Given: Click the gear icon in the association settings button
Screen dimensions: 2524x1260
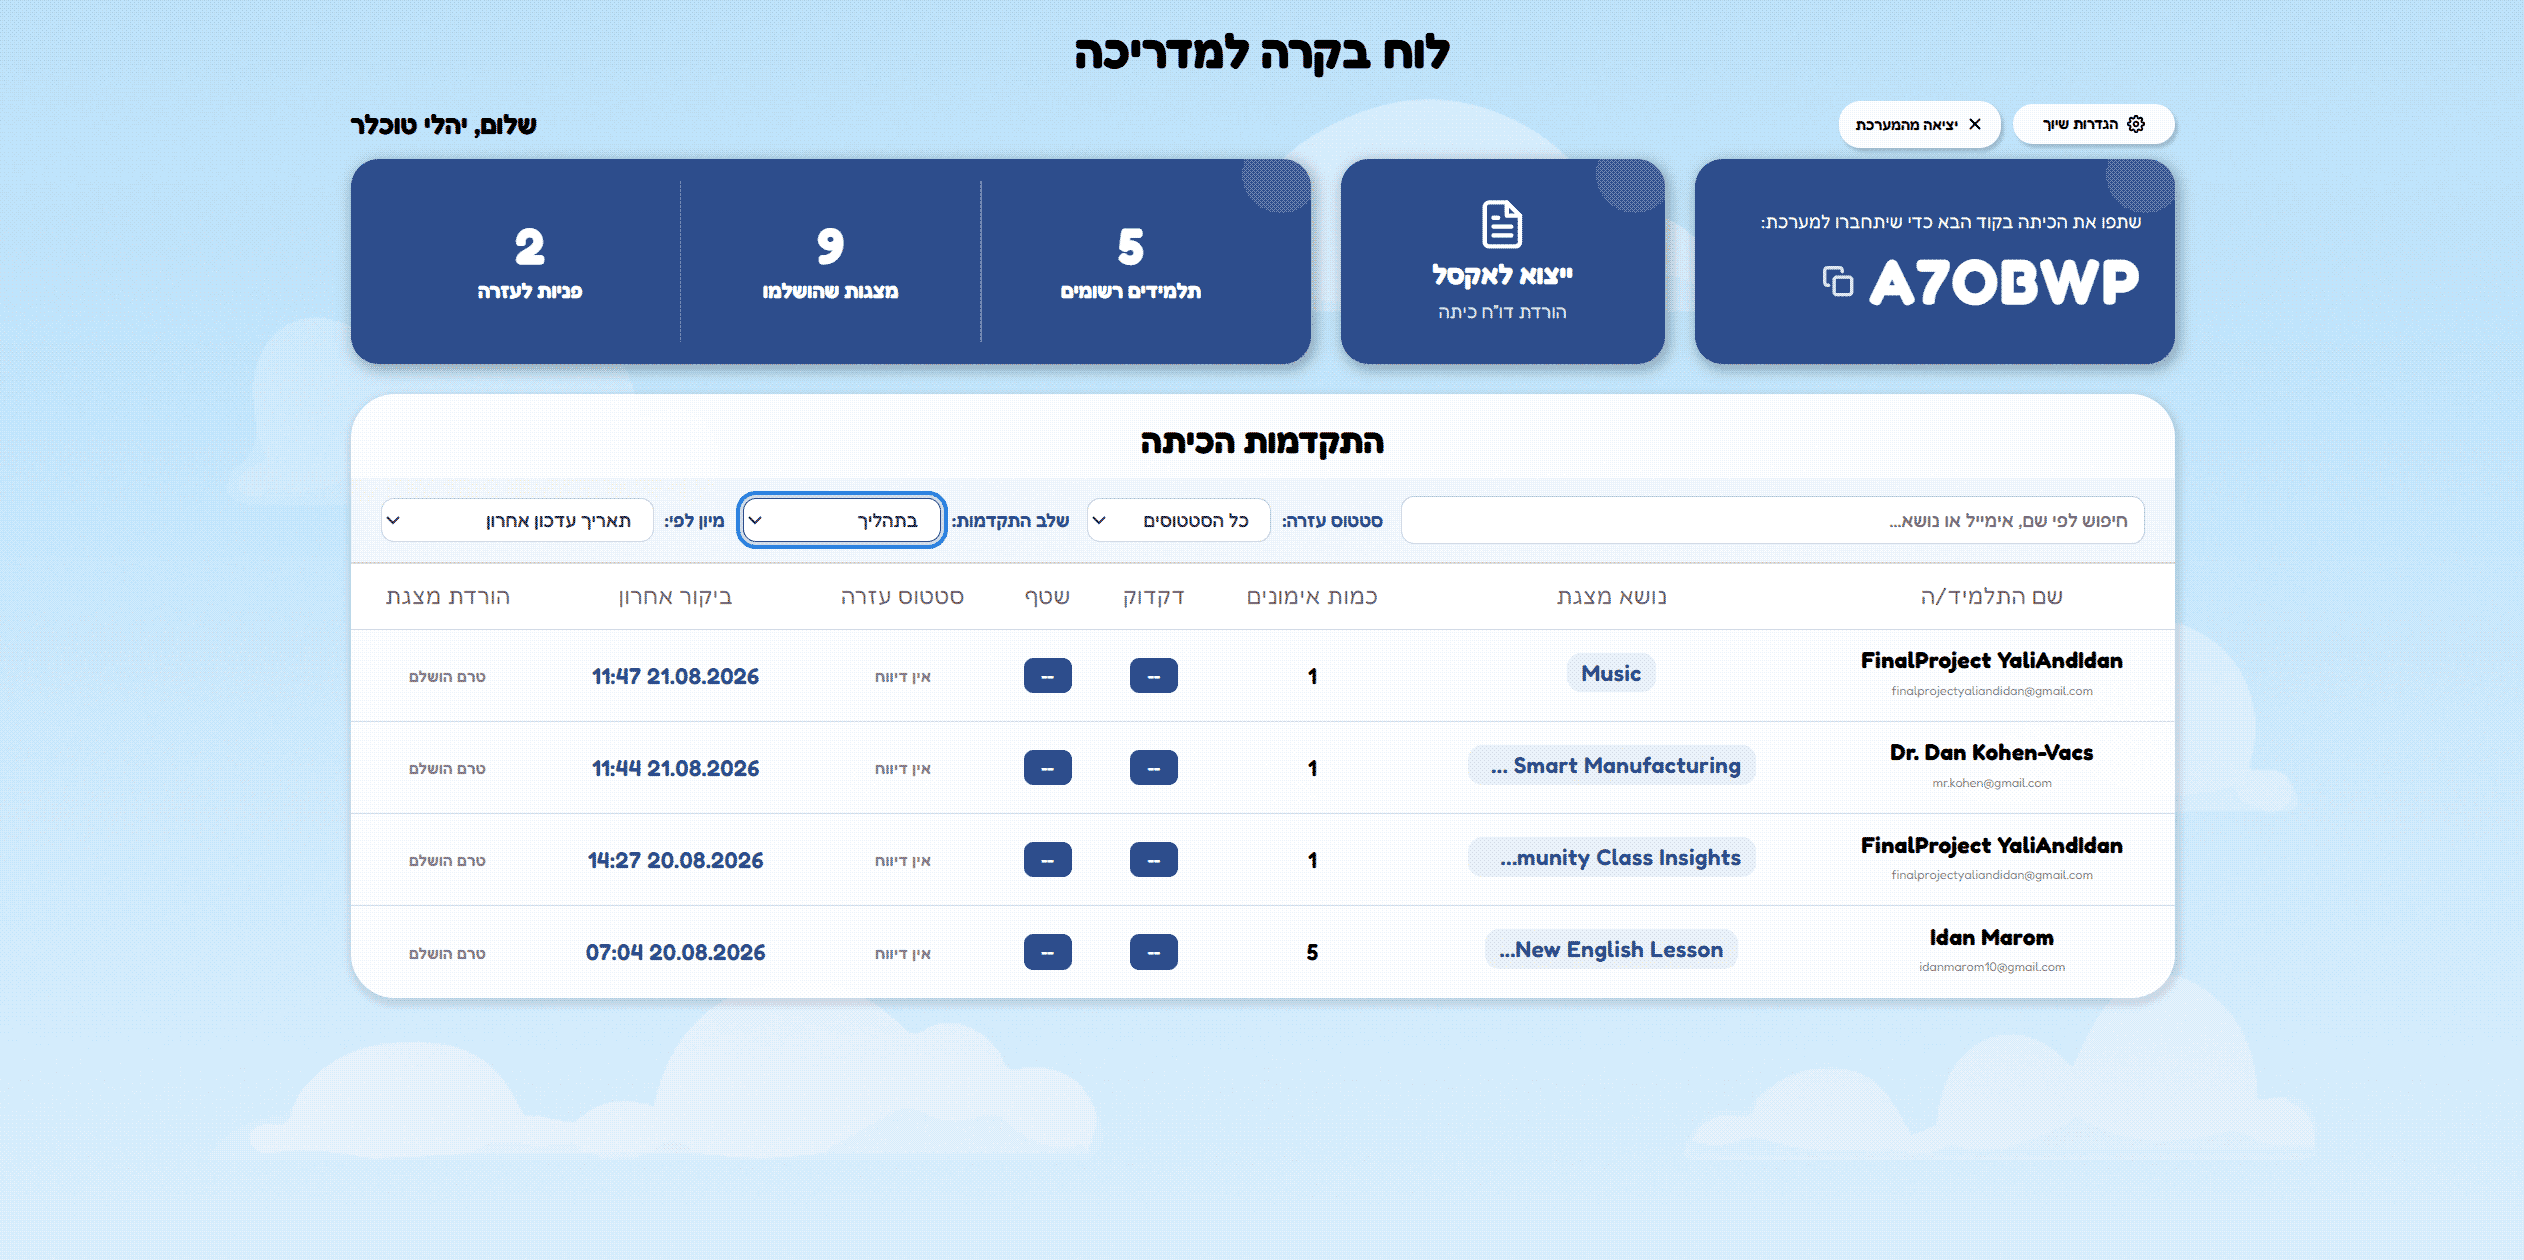Looking at the screenshot, I should point(2136,124).
